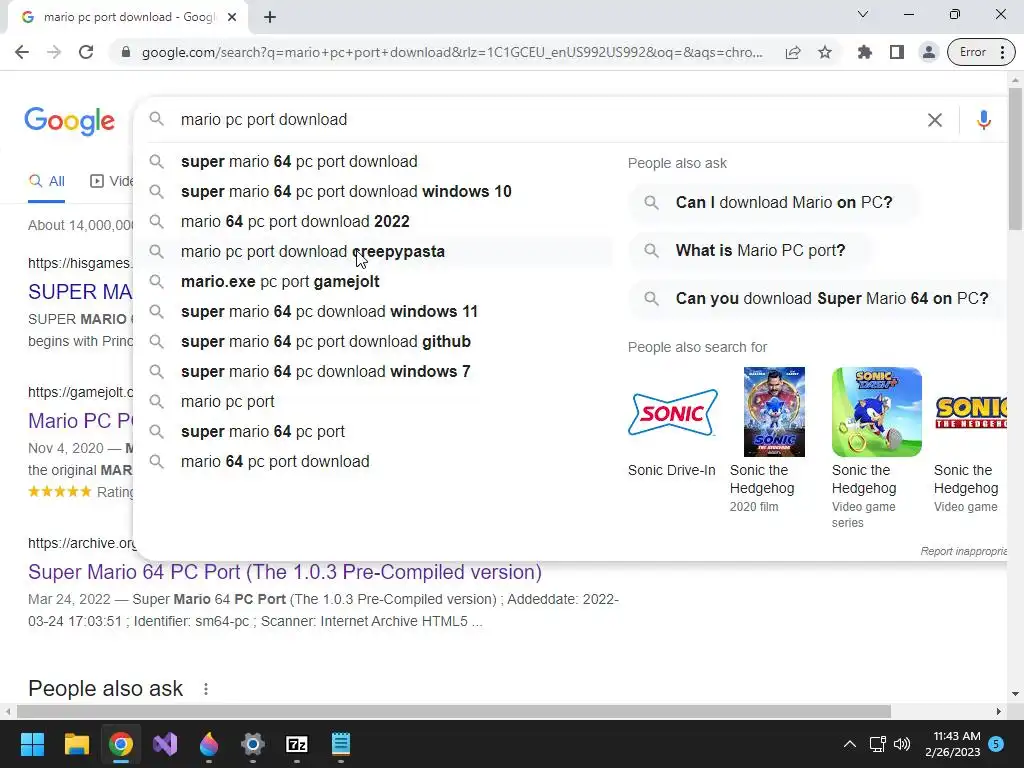Viewport: 1024px width, 768px height.
Task: Close the mario pc port download tab
Action: pyautogui.click(x=232, y=17)
